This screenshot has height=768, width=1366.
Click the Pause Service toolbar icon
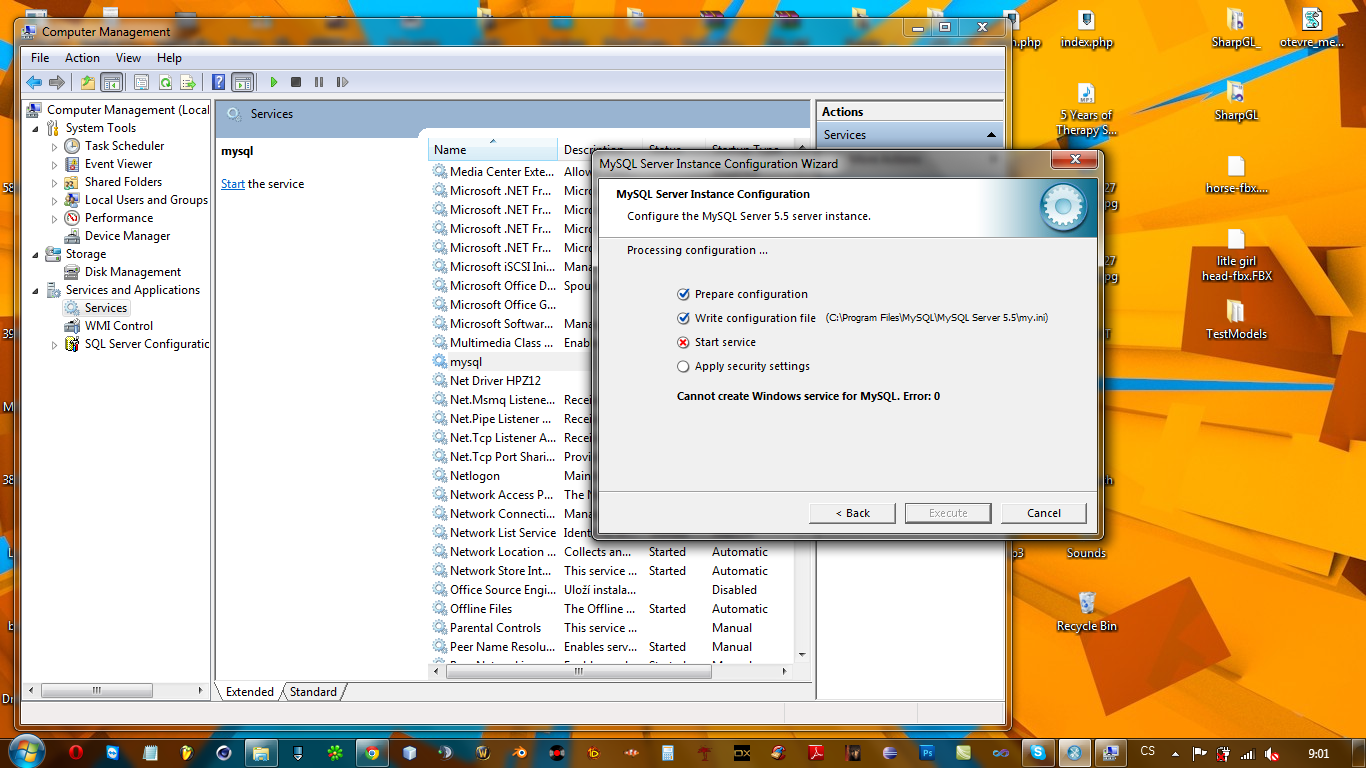(319, 82)
